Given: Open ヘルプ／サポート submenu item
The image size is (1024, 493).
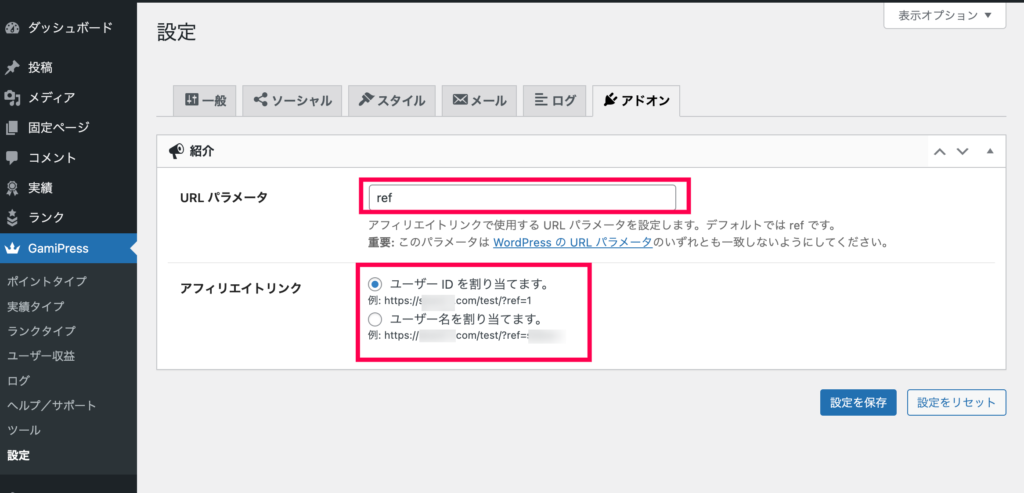Looking at the screenshot, I should pyautogui.click(x=52, y=406).
